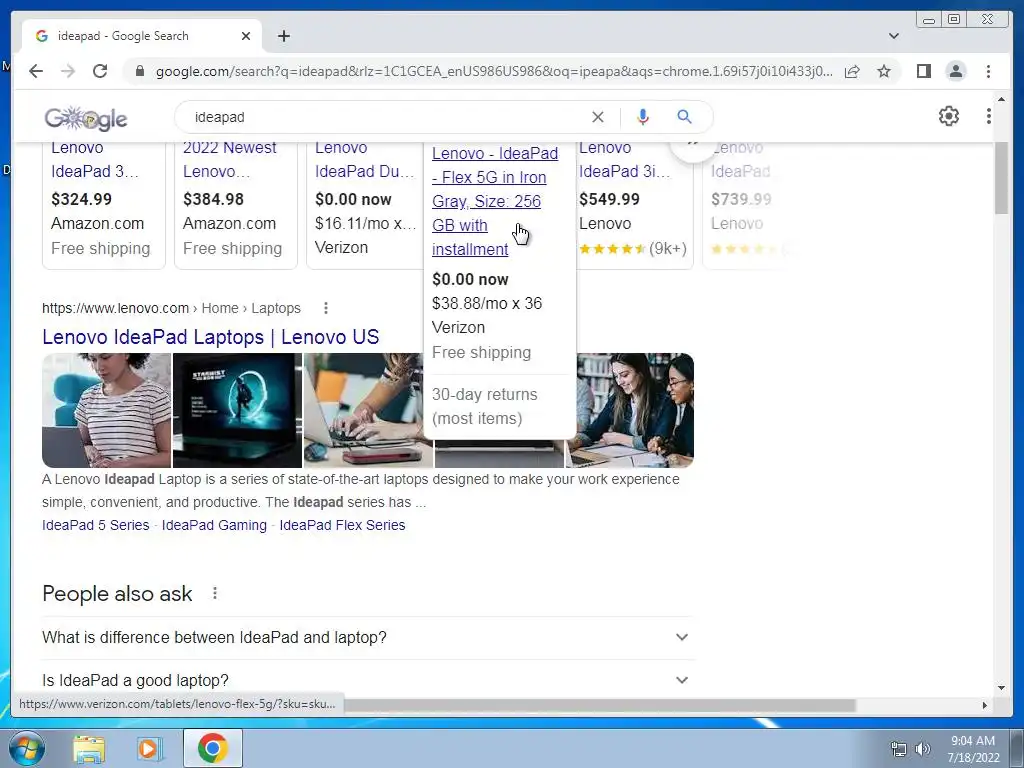Open the network status tray icon
Viewport: 1024px width, 768px height.
pyautogui.click(x=899, y=749)
